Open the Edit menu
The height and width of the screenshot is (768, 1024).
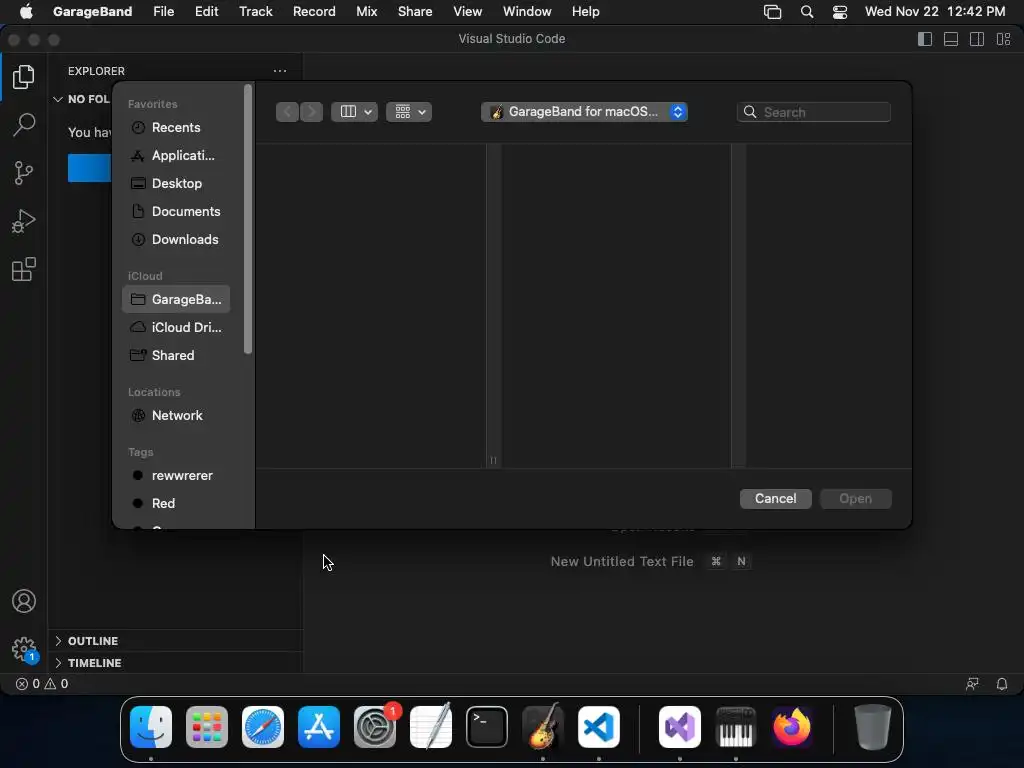click(206, 11)
